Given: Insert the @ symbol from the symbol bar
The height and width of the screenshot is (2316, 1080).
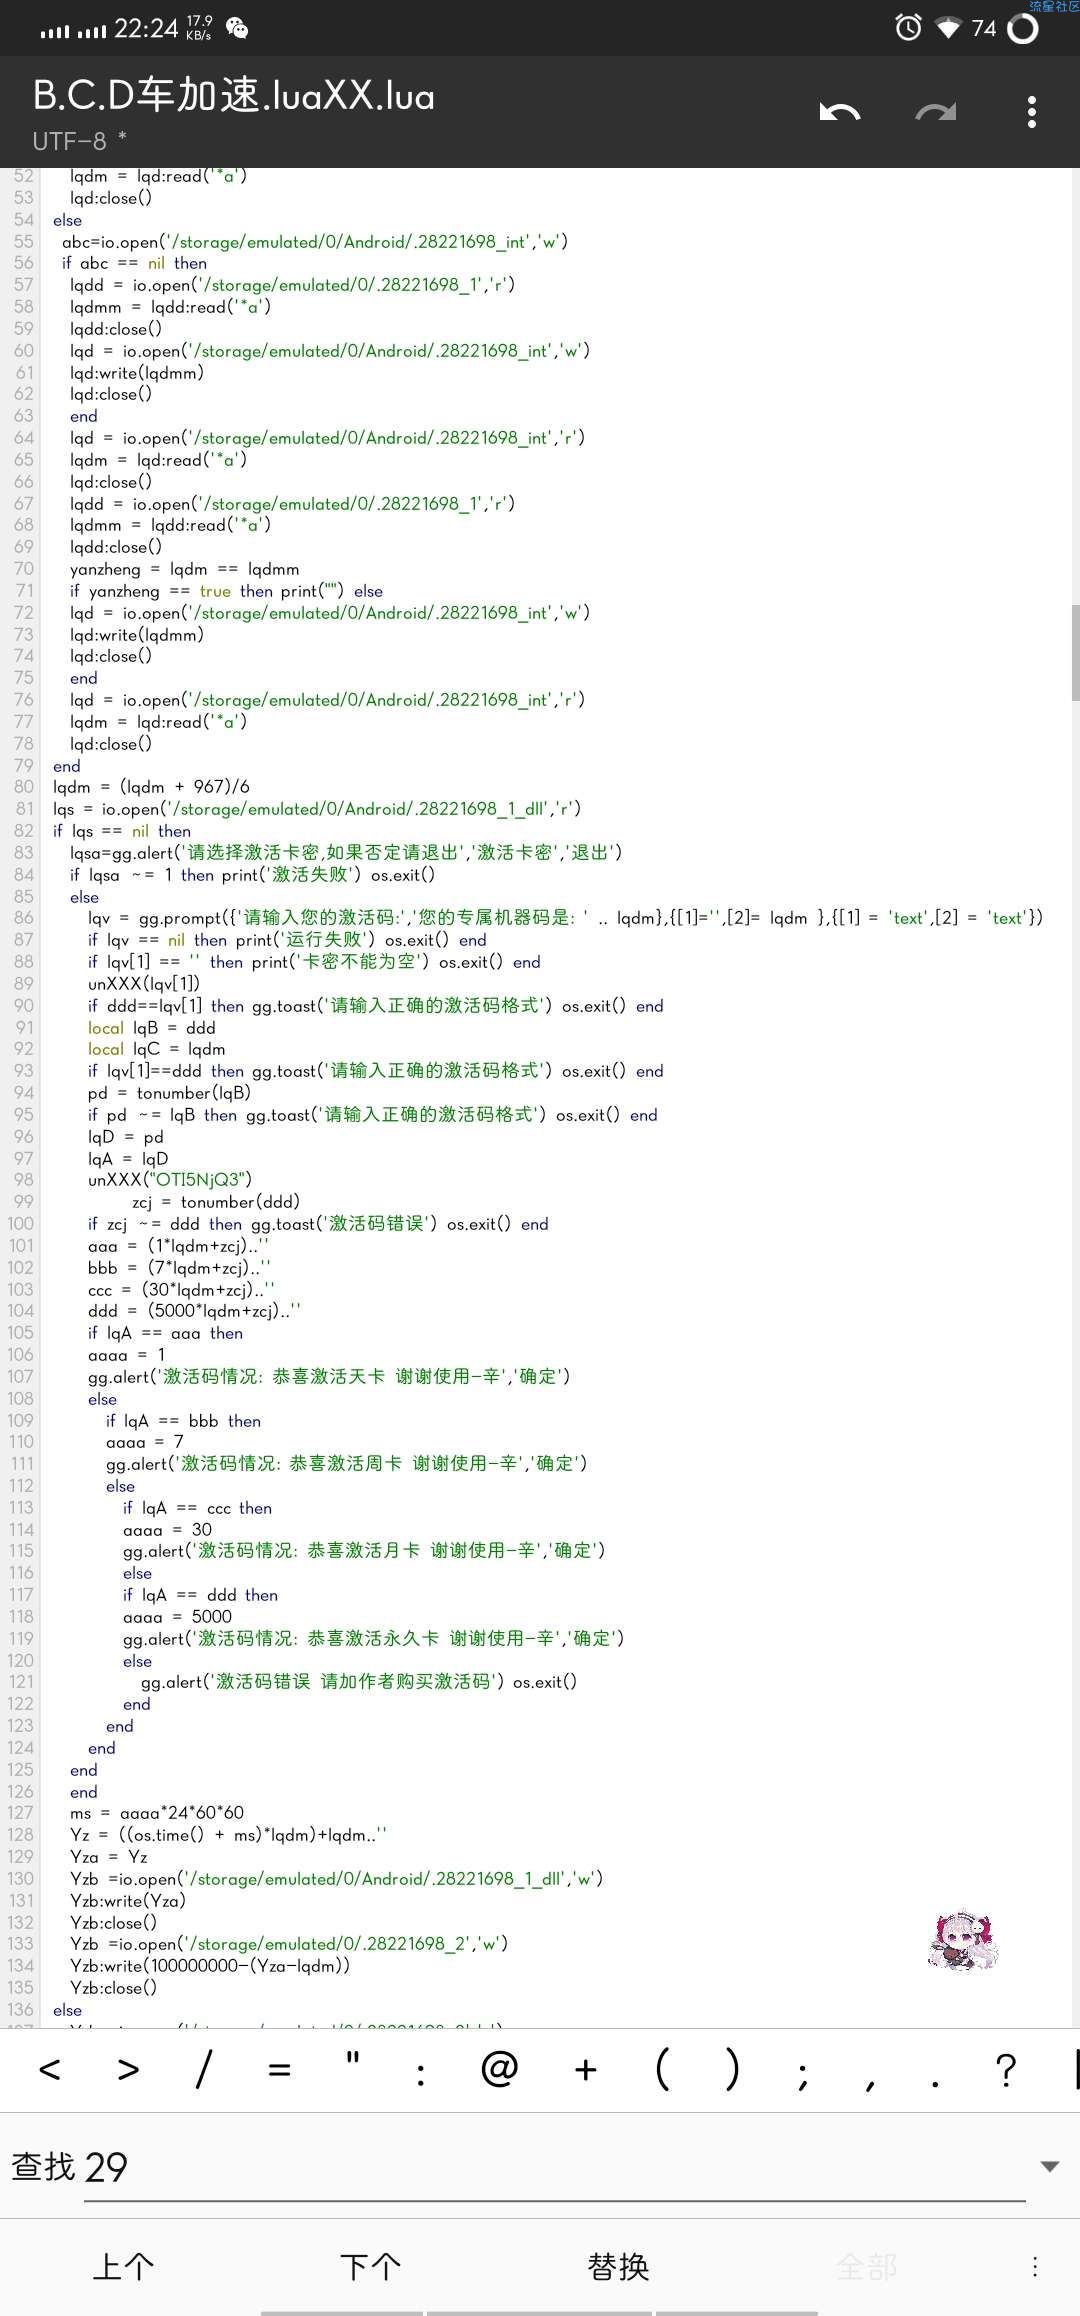Looking at the screenshot, I should [499, 2068].
